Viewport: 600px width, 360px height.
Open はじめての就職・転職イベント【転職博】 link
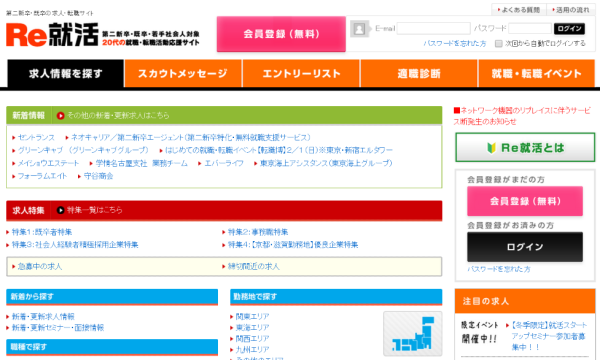[279, 150]
